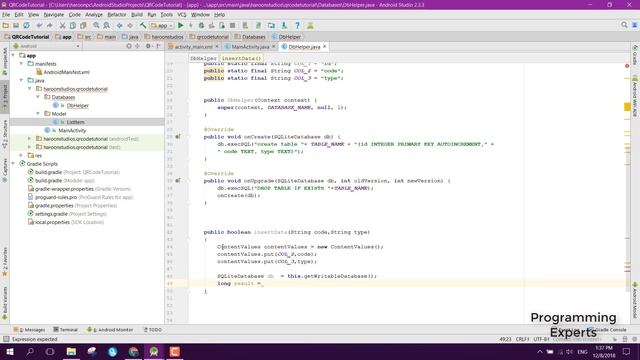The image size is (640, 360).
Task: Open the Messages tool window
Action: point(29,329)
